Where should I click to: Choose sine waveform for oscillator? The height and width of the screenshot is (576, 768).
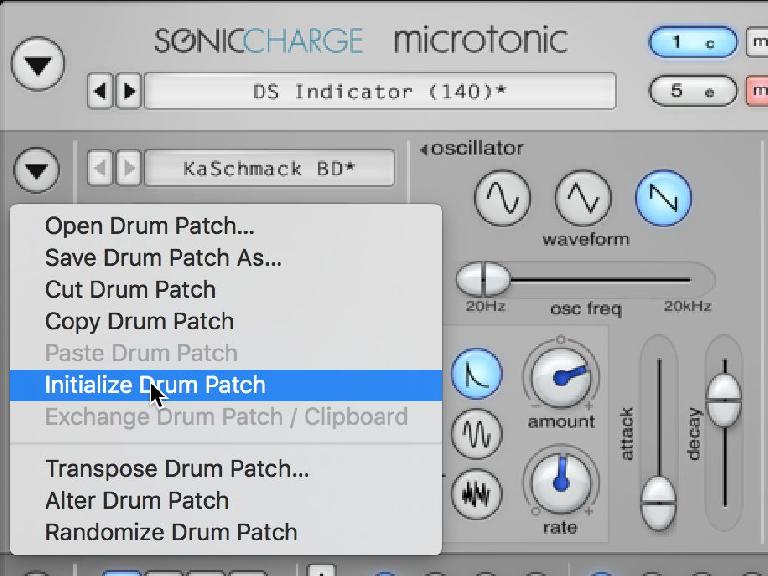(503, 197)
